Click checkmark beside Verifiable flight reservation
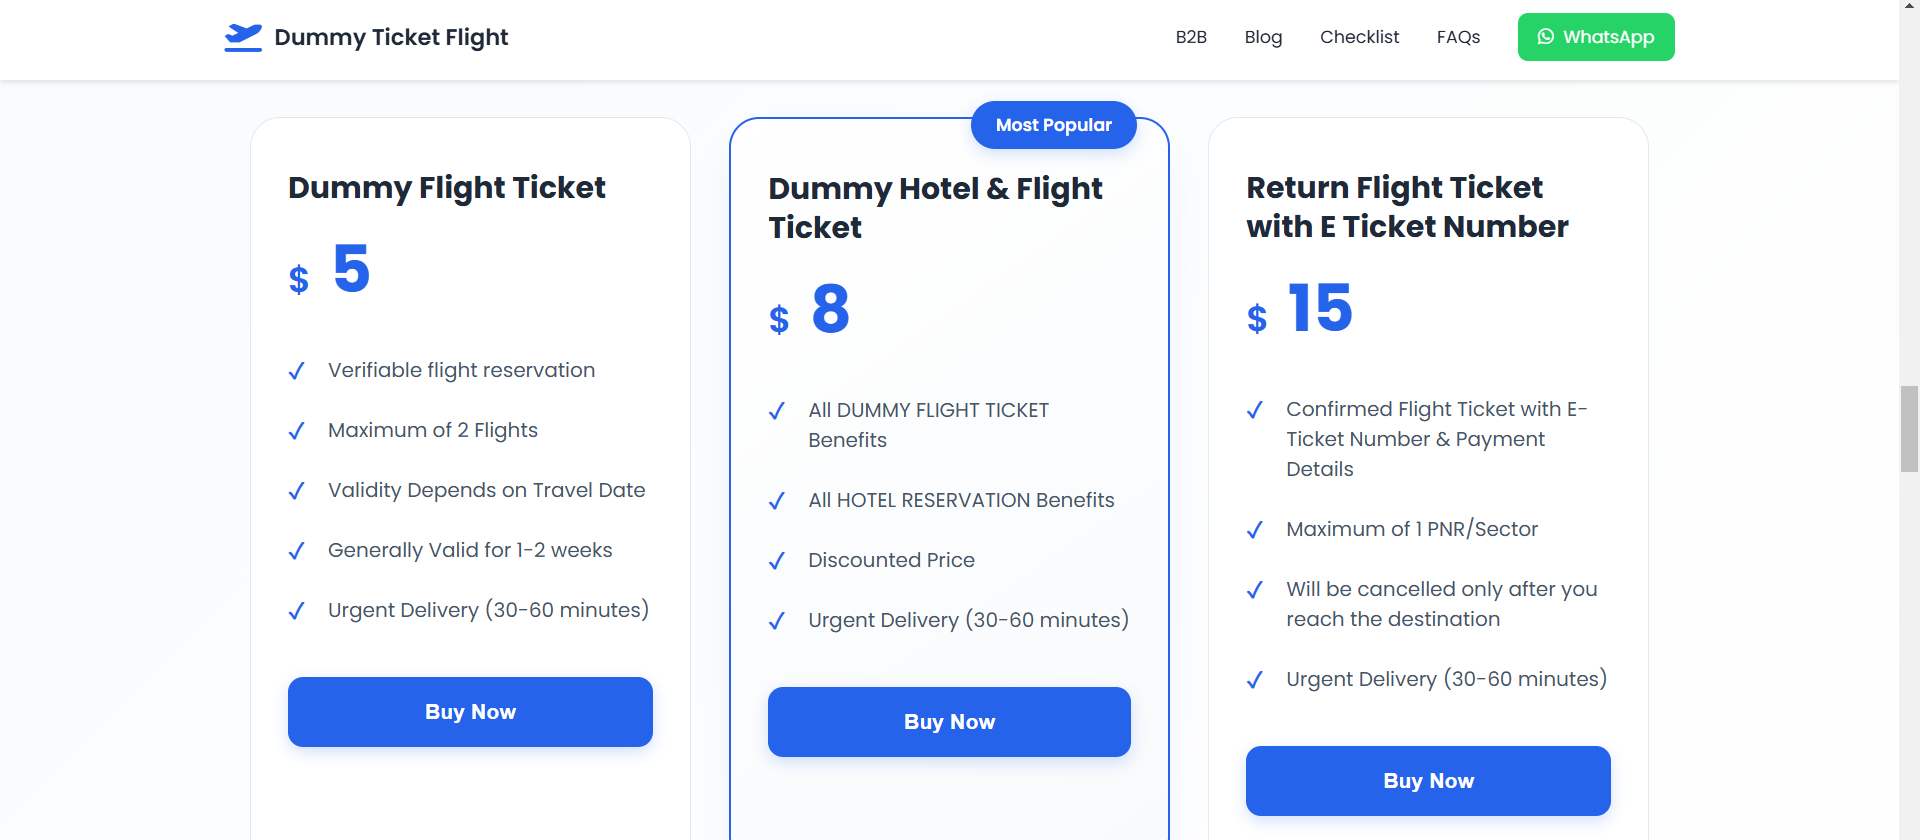Screen dimensions: 1920x840 (x=296, y=371)
